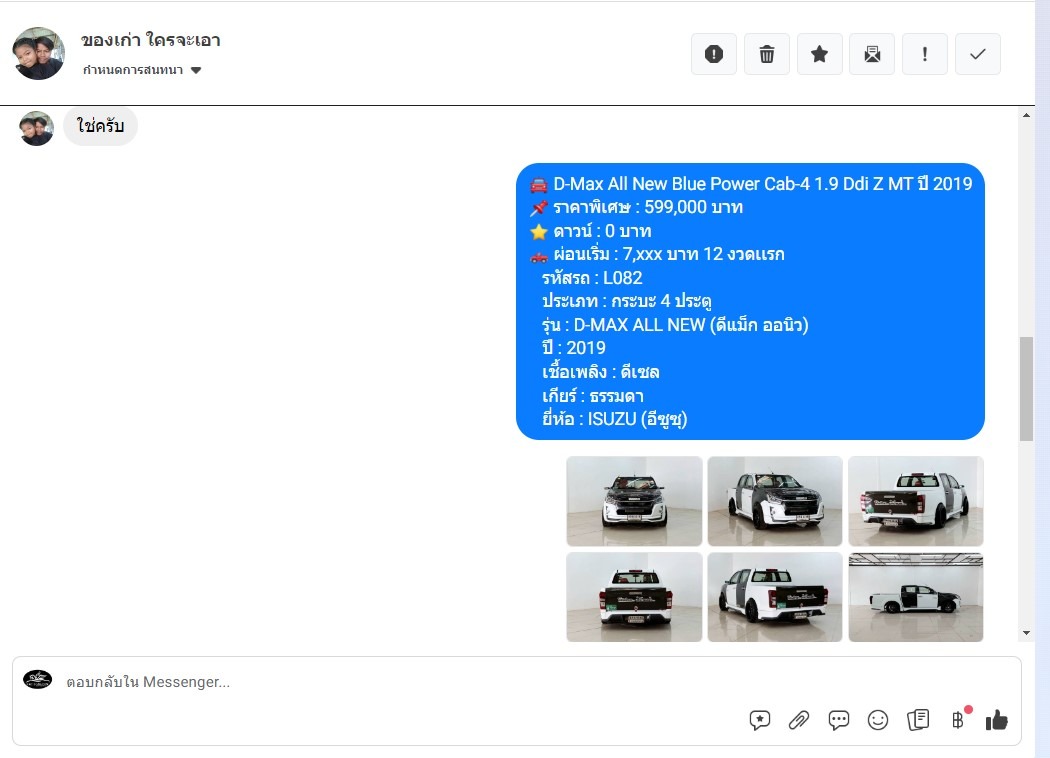1050x758 pixels.
Task: Mark conversation unread with envelope icon
Action: click(872, 54)
